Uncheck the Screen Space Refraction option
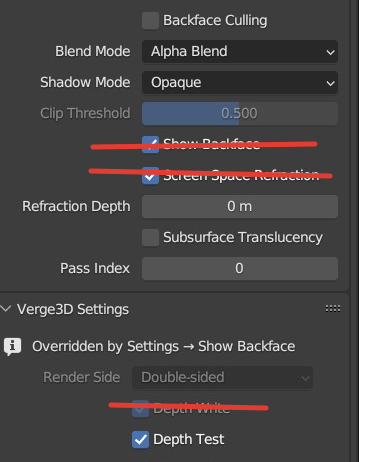The image size is (386, 462). 150,175
